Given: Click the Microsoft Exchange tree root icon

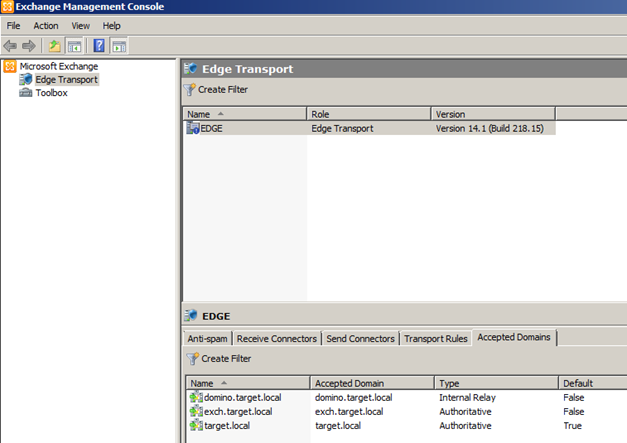Looking at the screenshot, I should [x=10, y=66].
